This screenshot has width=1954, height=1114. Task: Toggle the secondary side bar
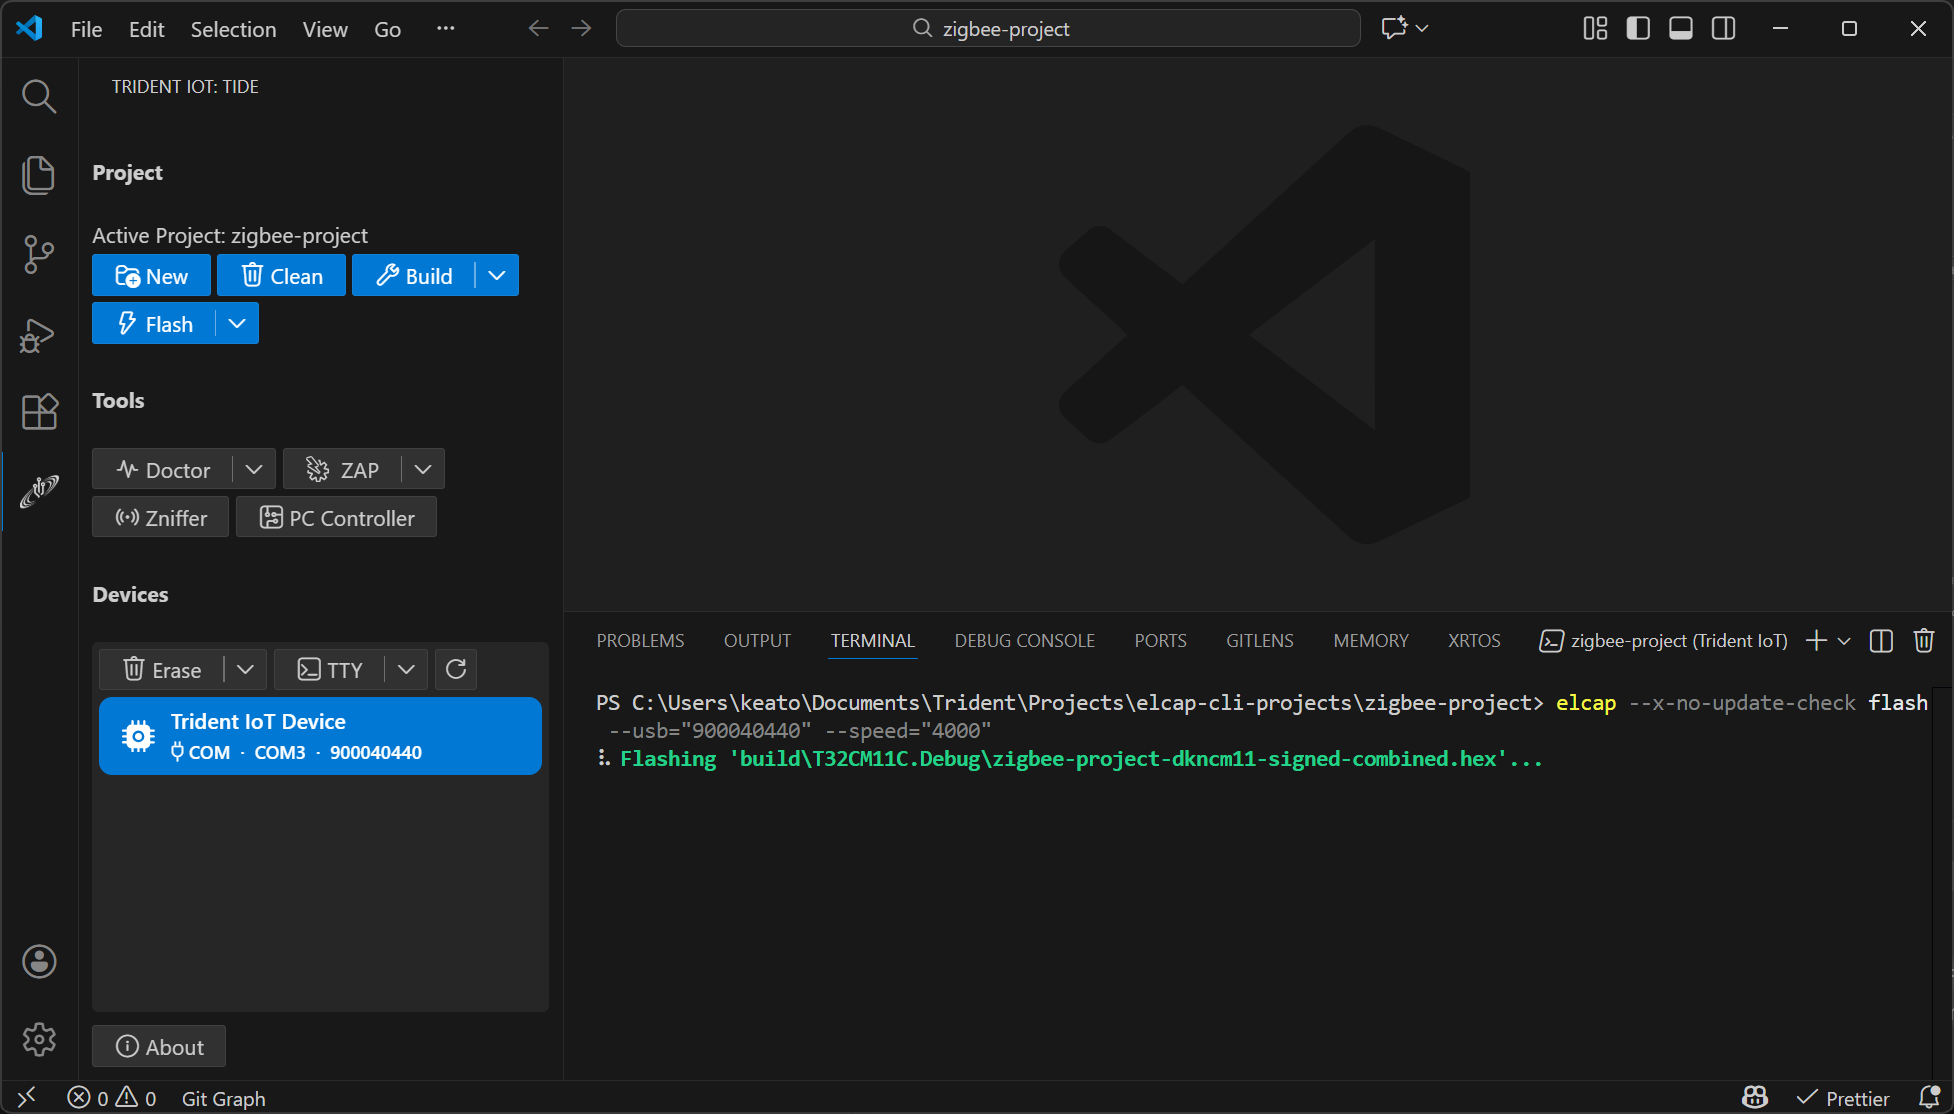pos(1724,29)
